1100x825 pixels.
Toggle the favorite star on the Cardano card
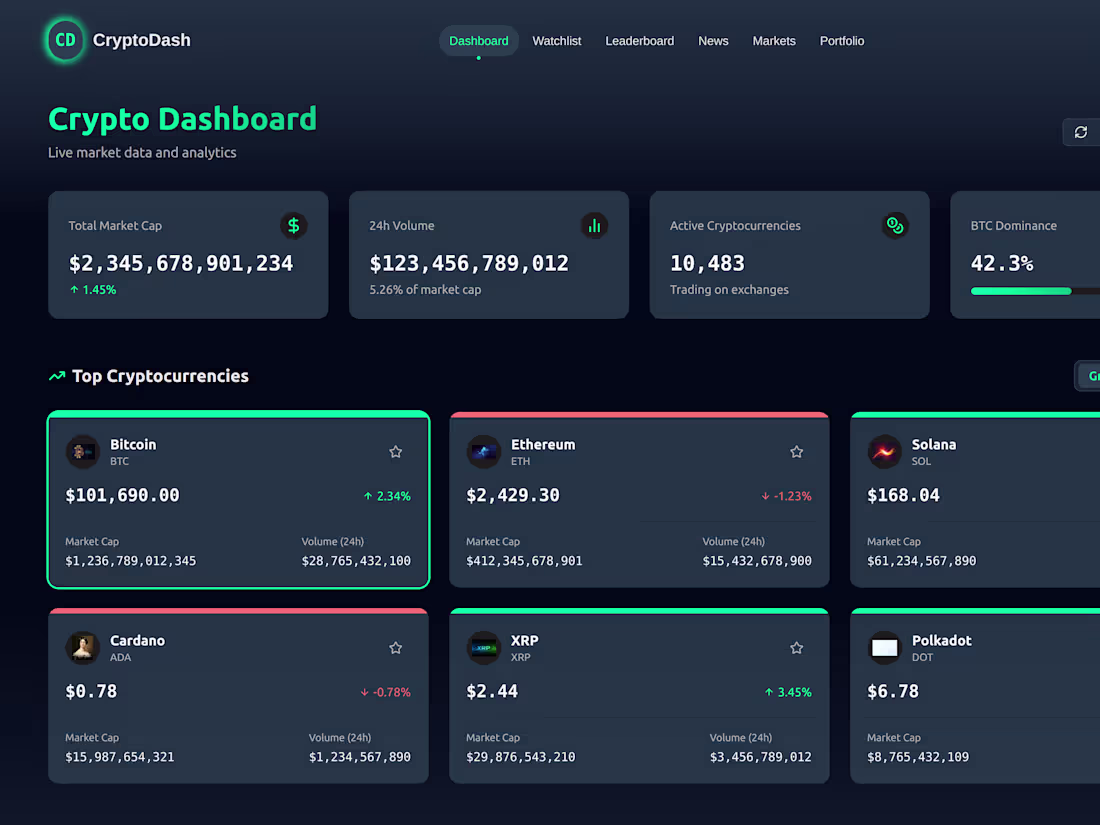coord(395,648)
